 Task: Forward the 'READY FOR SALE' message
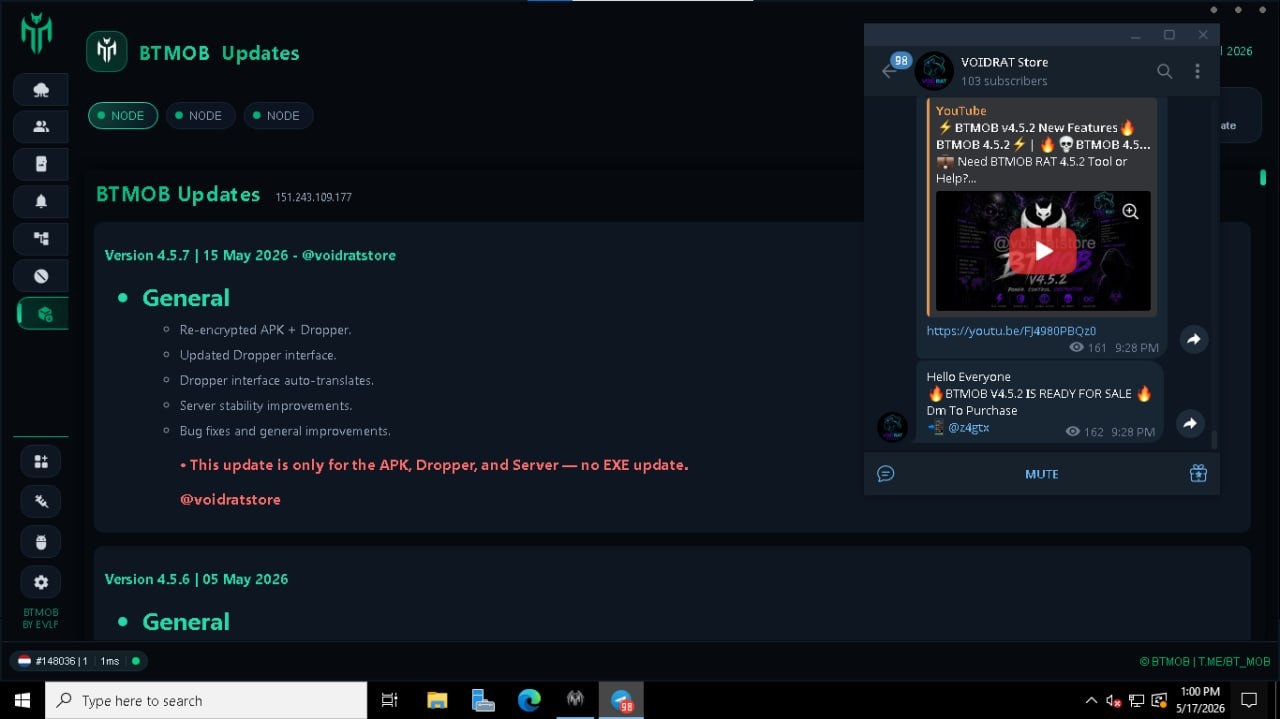[1190, 424]
